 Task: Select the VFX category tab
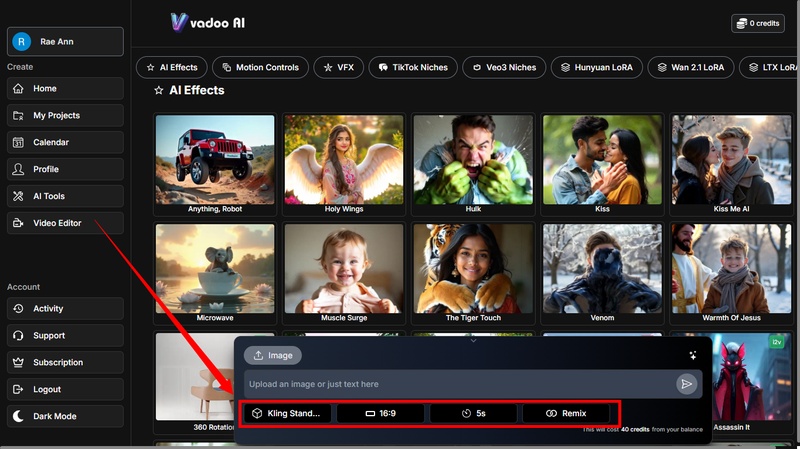[338, 67]
